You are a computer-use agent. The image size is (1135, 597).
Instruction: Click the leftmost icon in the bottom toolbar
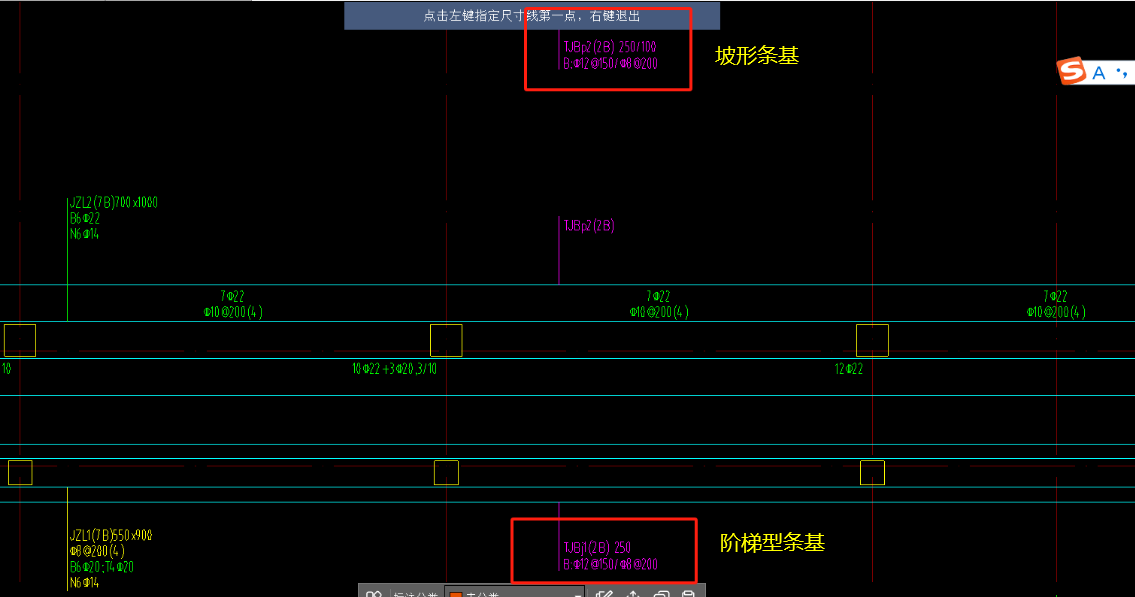pos(374,593)
